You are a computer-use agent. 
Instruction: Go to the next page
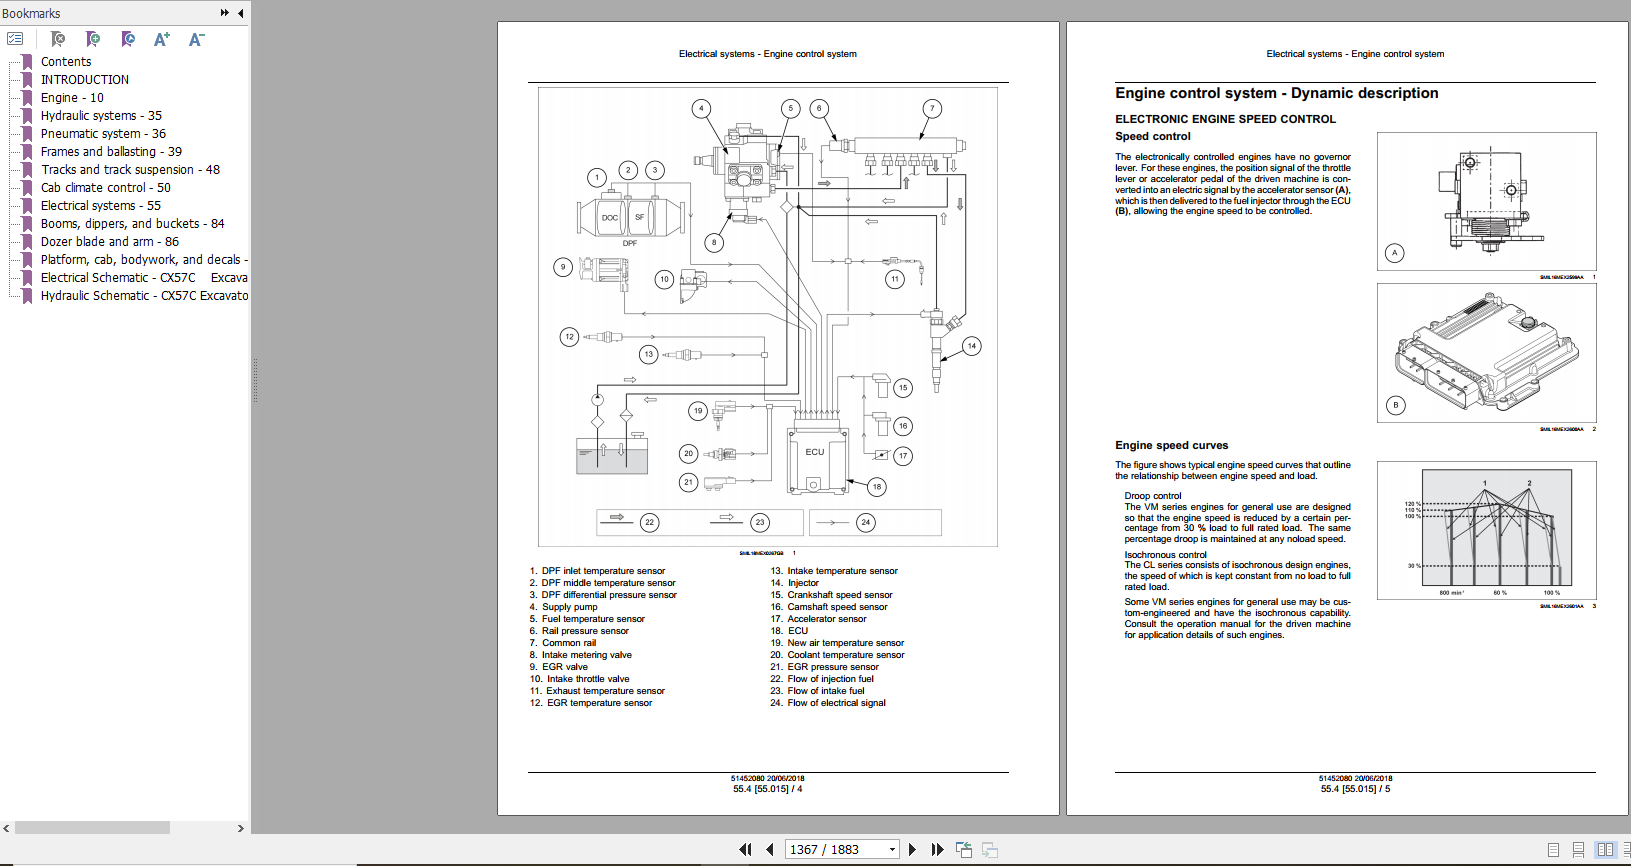(912, 849)
